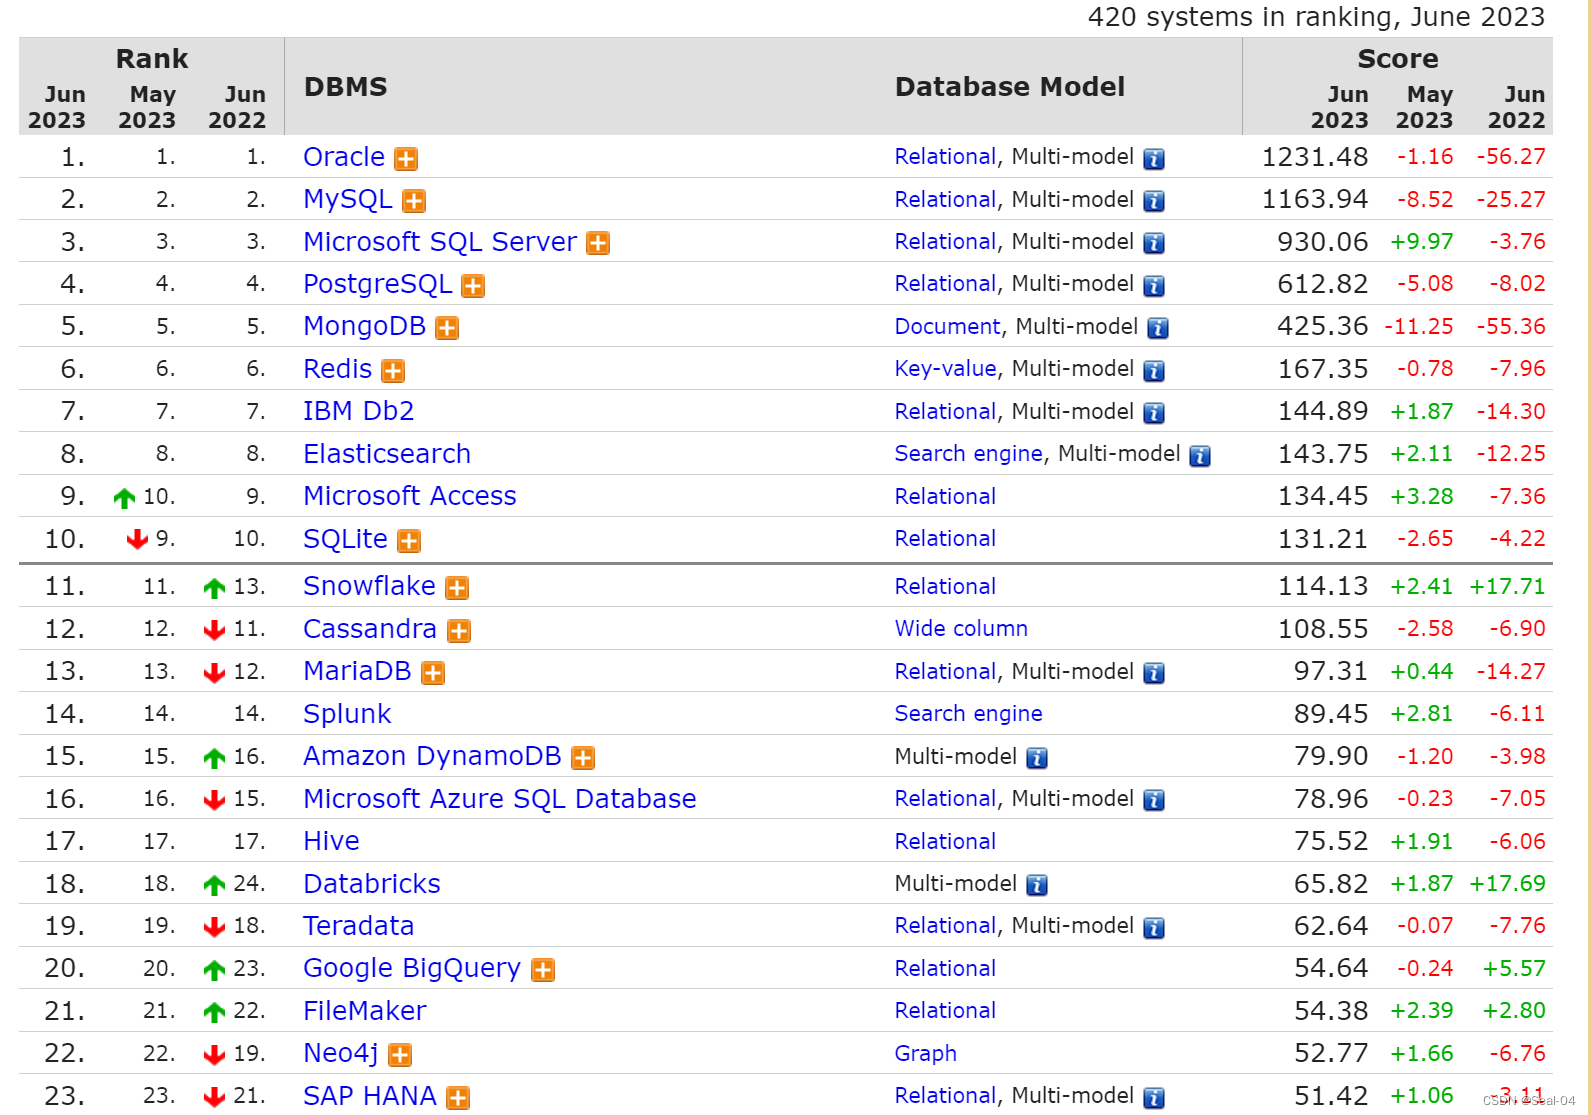Click the info icon in Microsoft SQL Server's row
Screen dimensions: 1591x1115
point(1154,243)
